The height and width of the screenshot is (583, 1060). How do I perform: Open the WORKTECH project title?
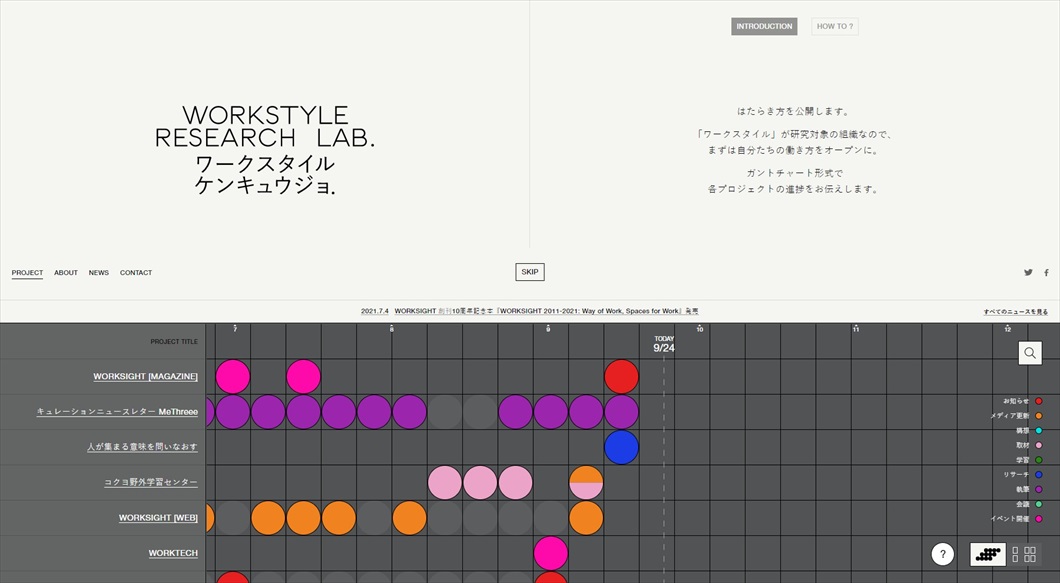click(173, 553)
